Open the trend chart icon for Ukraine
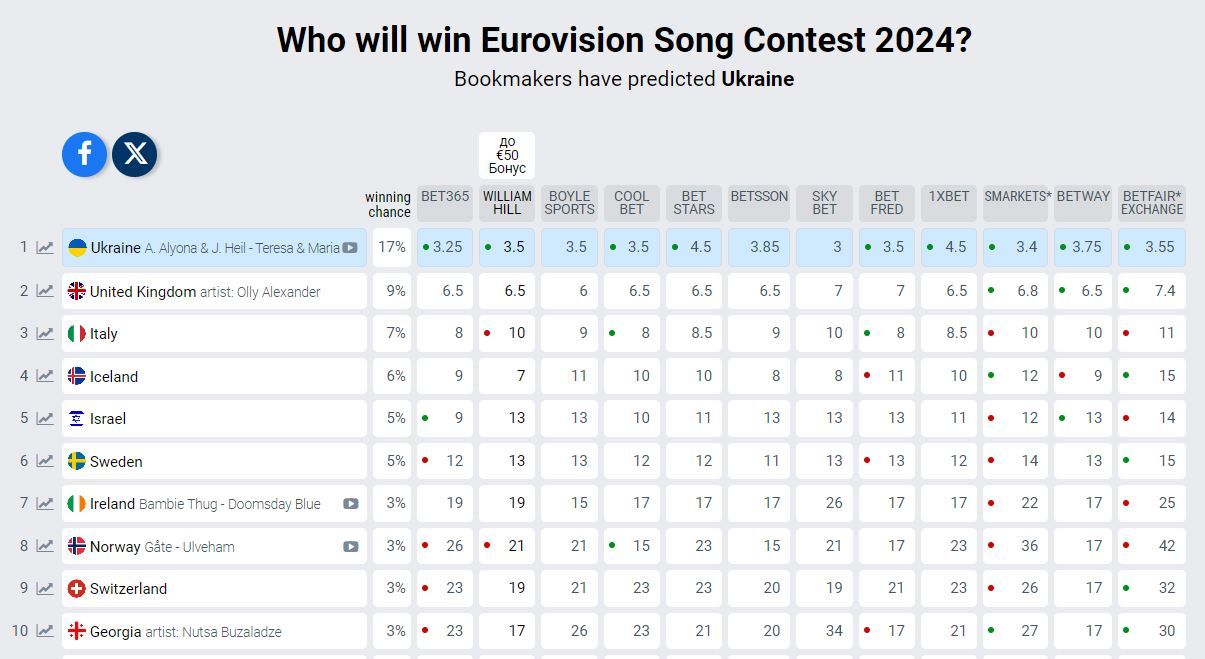The width and height of the screenshot is (1205, 659). click(45, 248)
